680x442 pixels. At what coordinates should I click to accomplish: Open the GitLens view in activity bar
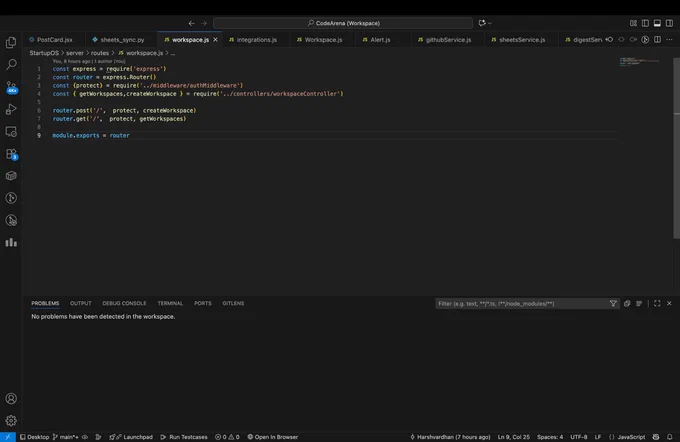[11, 198]
